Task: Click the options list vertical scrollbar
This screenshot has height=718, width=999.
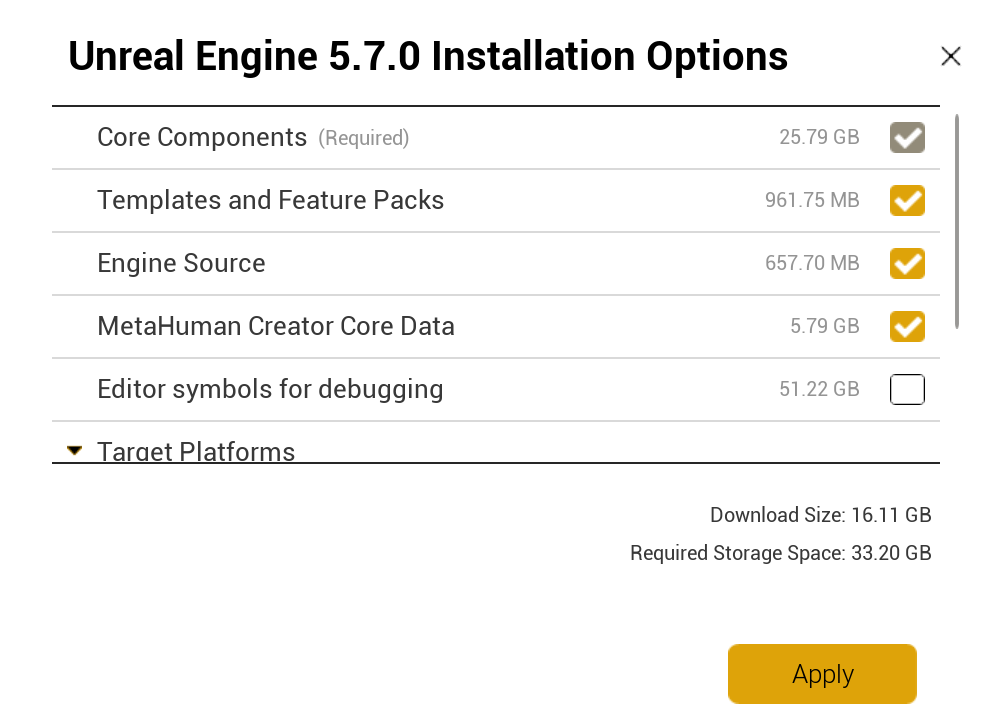Action: pos(957,221)
